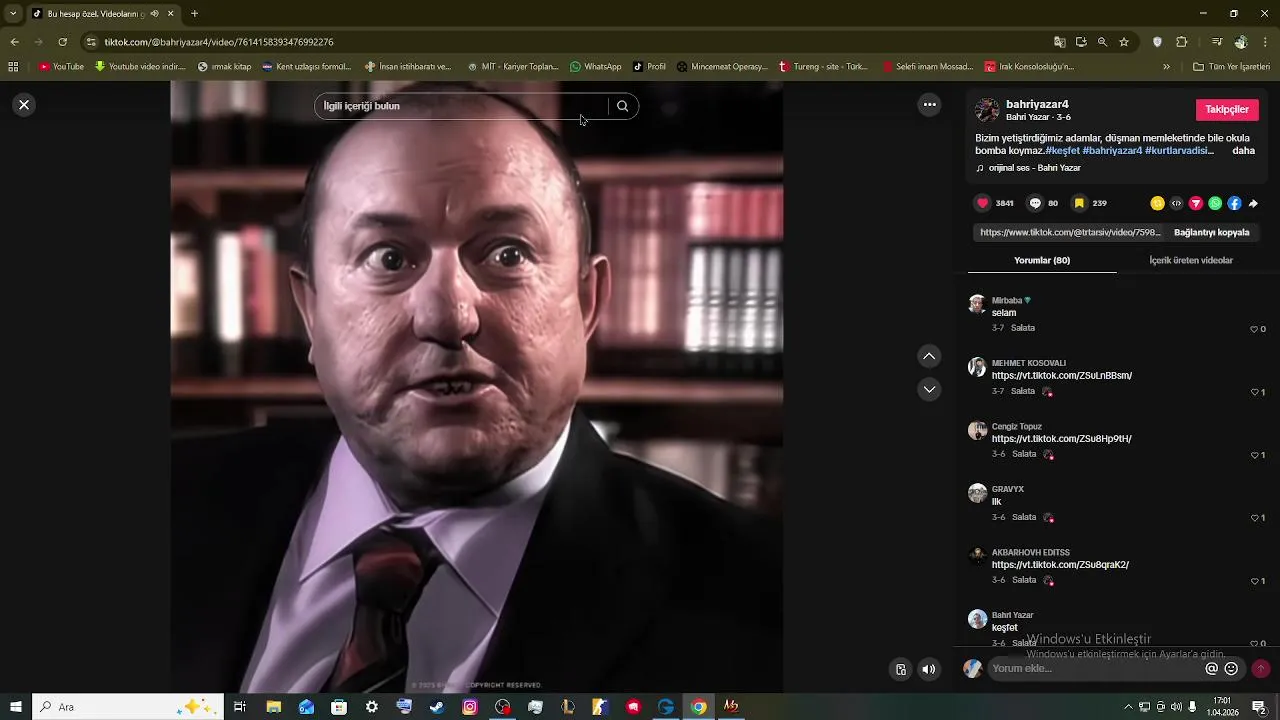Share the video to Facebook
This screenshot has width=1280, height=720.
pyautogui.click(x=1234, y=203)
